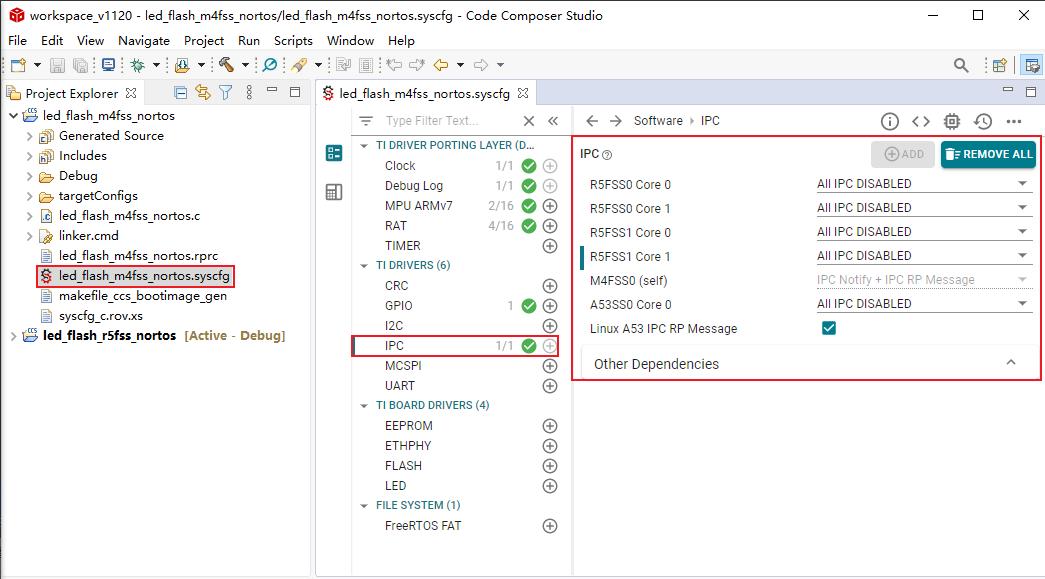Screen dimensions: 1045x579
Task: Collapse the FILE SYSTEM (1) group
Action: point(364,505)
